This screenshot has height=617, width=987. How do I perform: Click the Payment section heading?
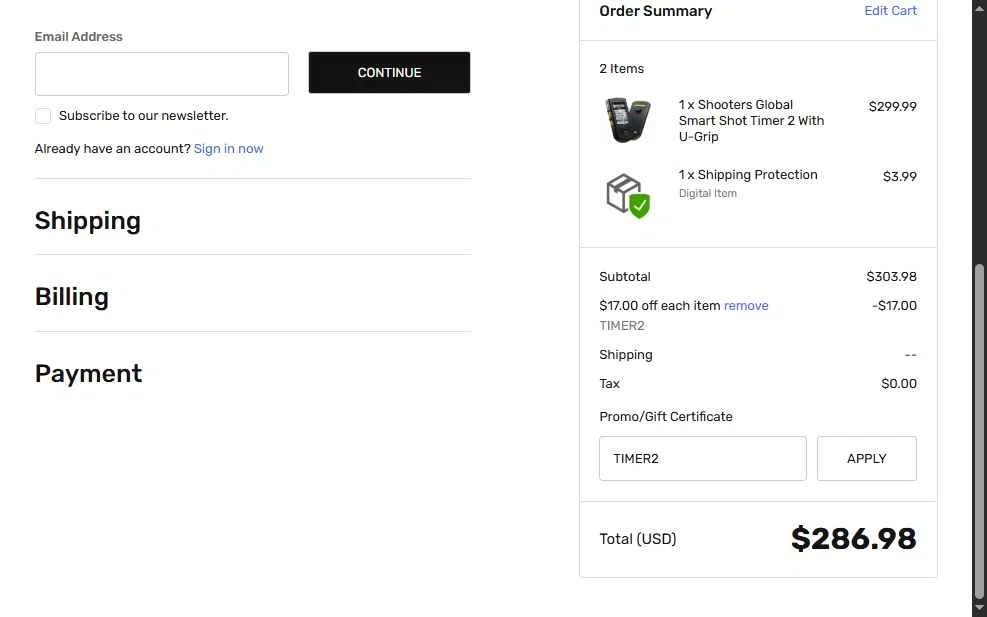point(88,373)
